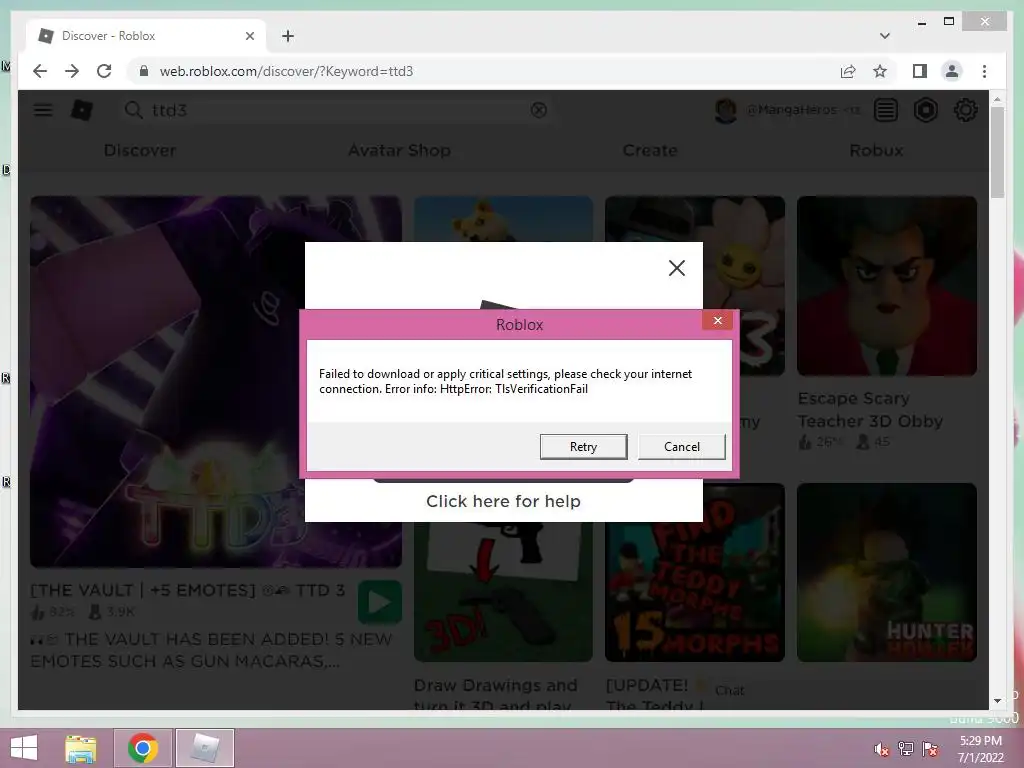Open Roblox notifications list icon
The height and width of the screenshot is (768, 1024).
click(x=886, y=110)
